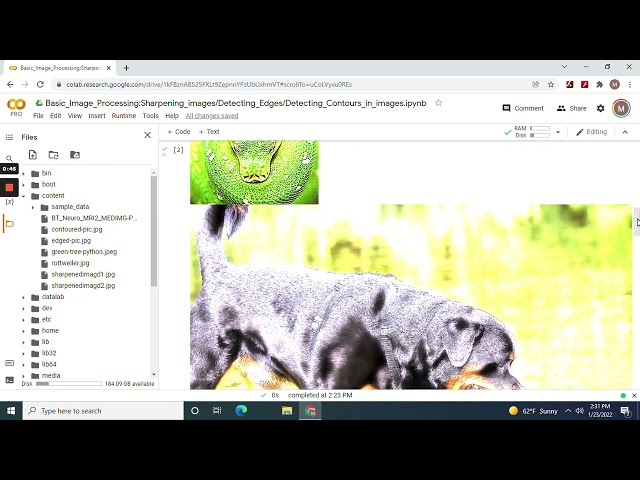The image size is (640, 480).
Task: Click the share page icon in address bar
Action: 536,84
